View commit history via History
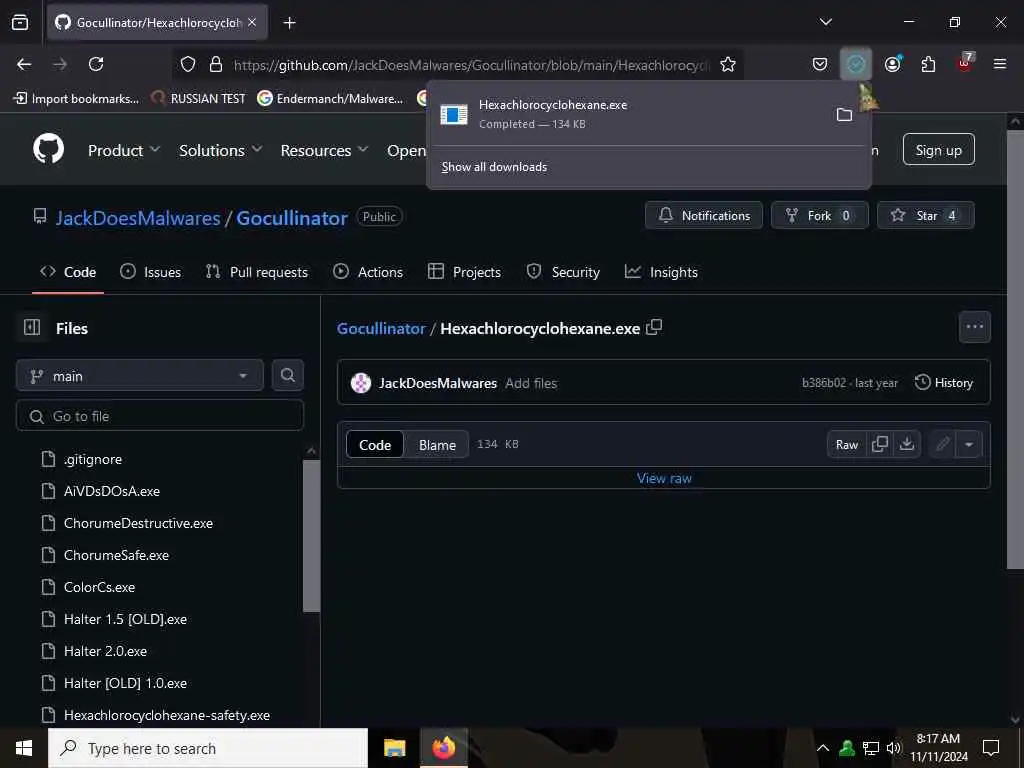1024x768 pixels. (x=944, y=383)
